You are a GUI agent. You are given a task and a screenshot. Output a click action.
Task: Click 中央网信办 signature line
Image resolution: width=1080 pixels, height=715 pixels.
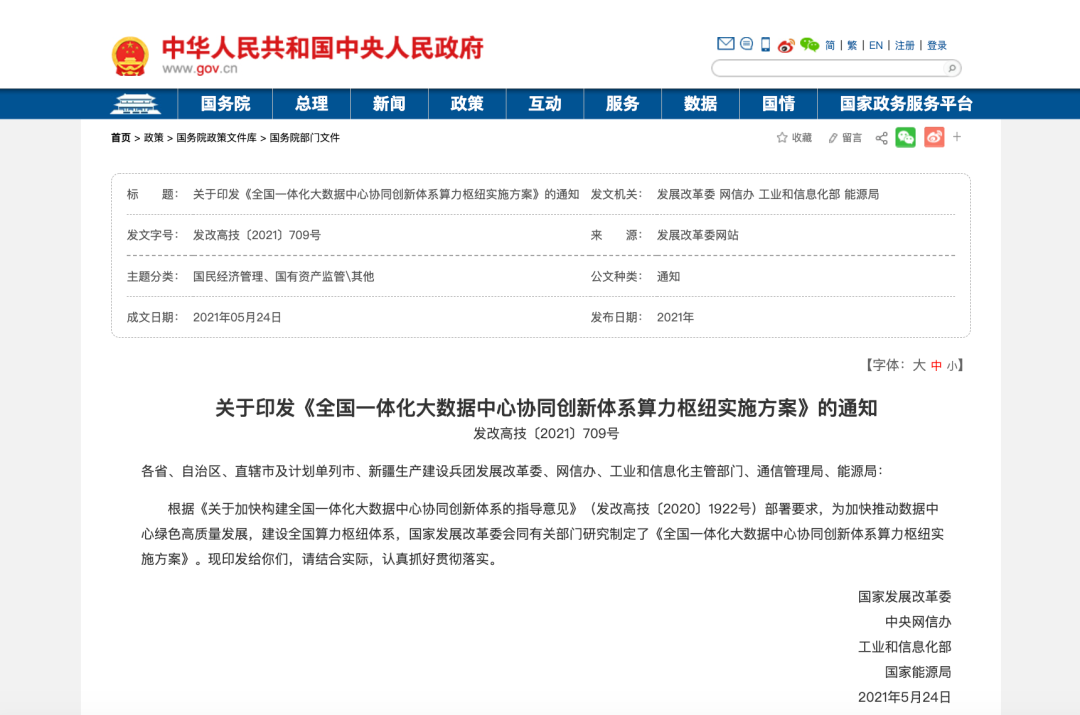click(x=917, y=622)
